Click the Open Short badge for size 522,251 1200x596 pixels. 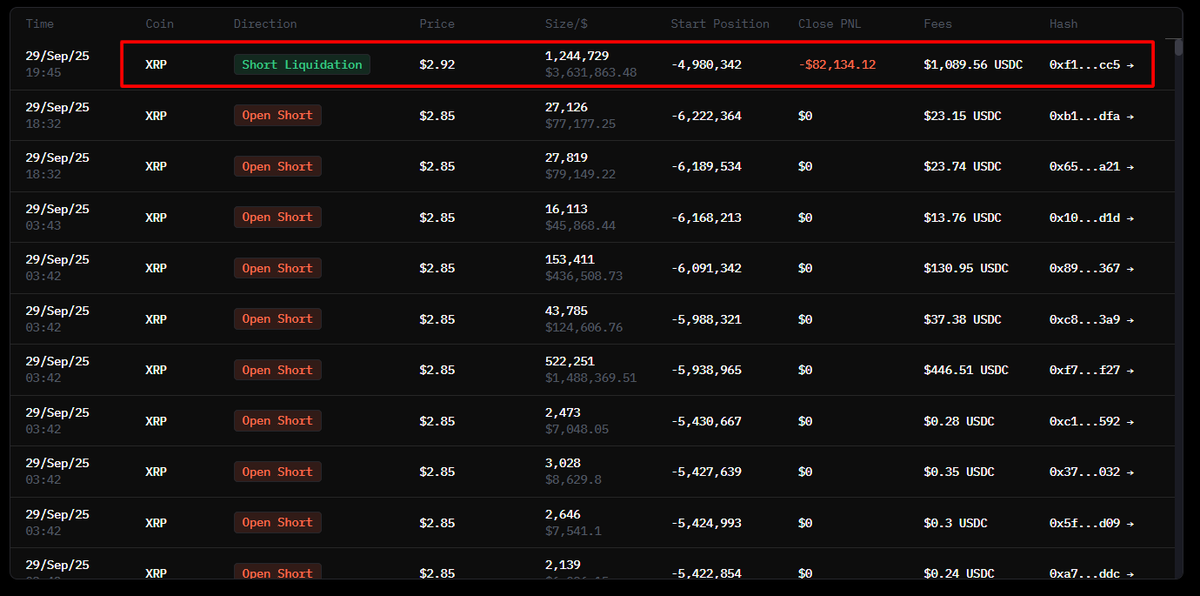tap(277, 371)
